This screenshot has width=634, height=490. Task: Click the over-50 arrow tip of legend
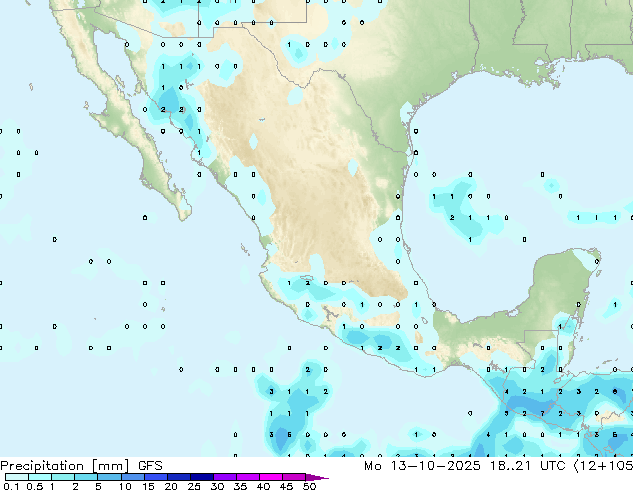click(317, 478)
